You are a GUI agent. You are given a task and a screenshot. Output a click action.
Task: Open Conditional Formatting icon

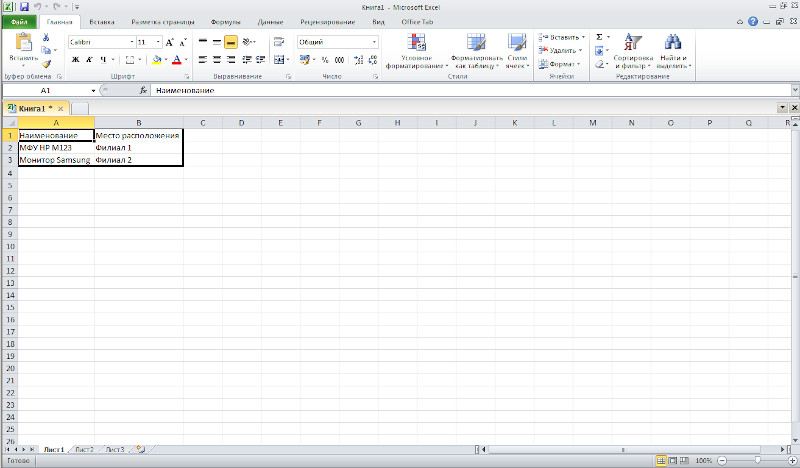pyautogui.click(x=416, y=43)
